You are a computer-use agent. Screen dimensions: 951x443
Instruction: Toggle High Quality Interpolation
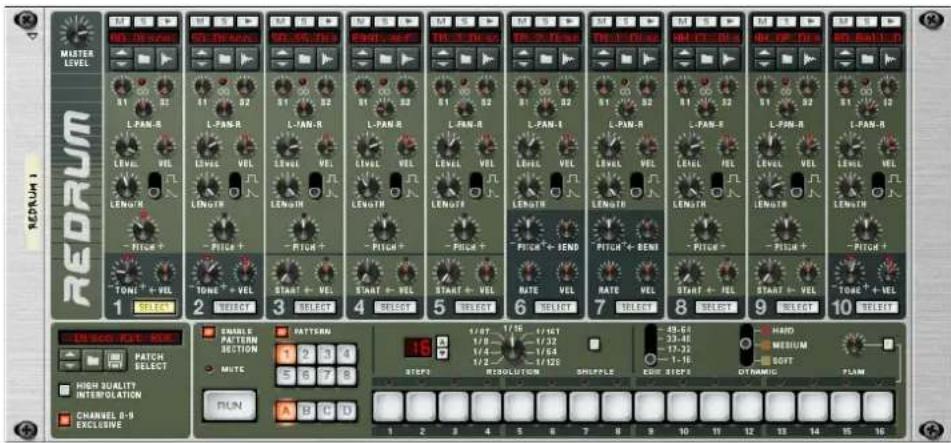(x=64, y=390)
